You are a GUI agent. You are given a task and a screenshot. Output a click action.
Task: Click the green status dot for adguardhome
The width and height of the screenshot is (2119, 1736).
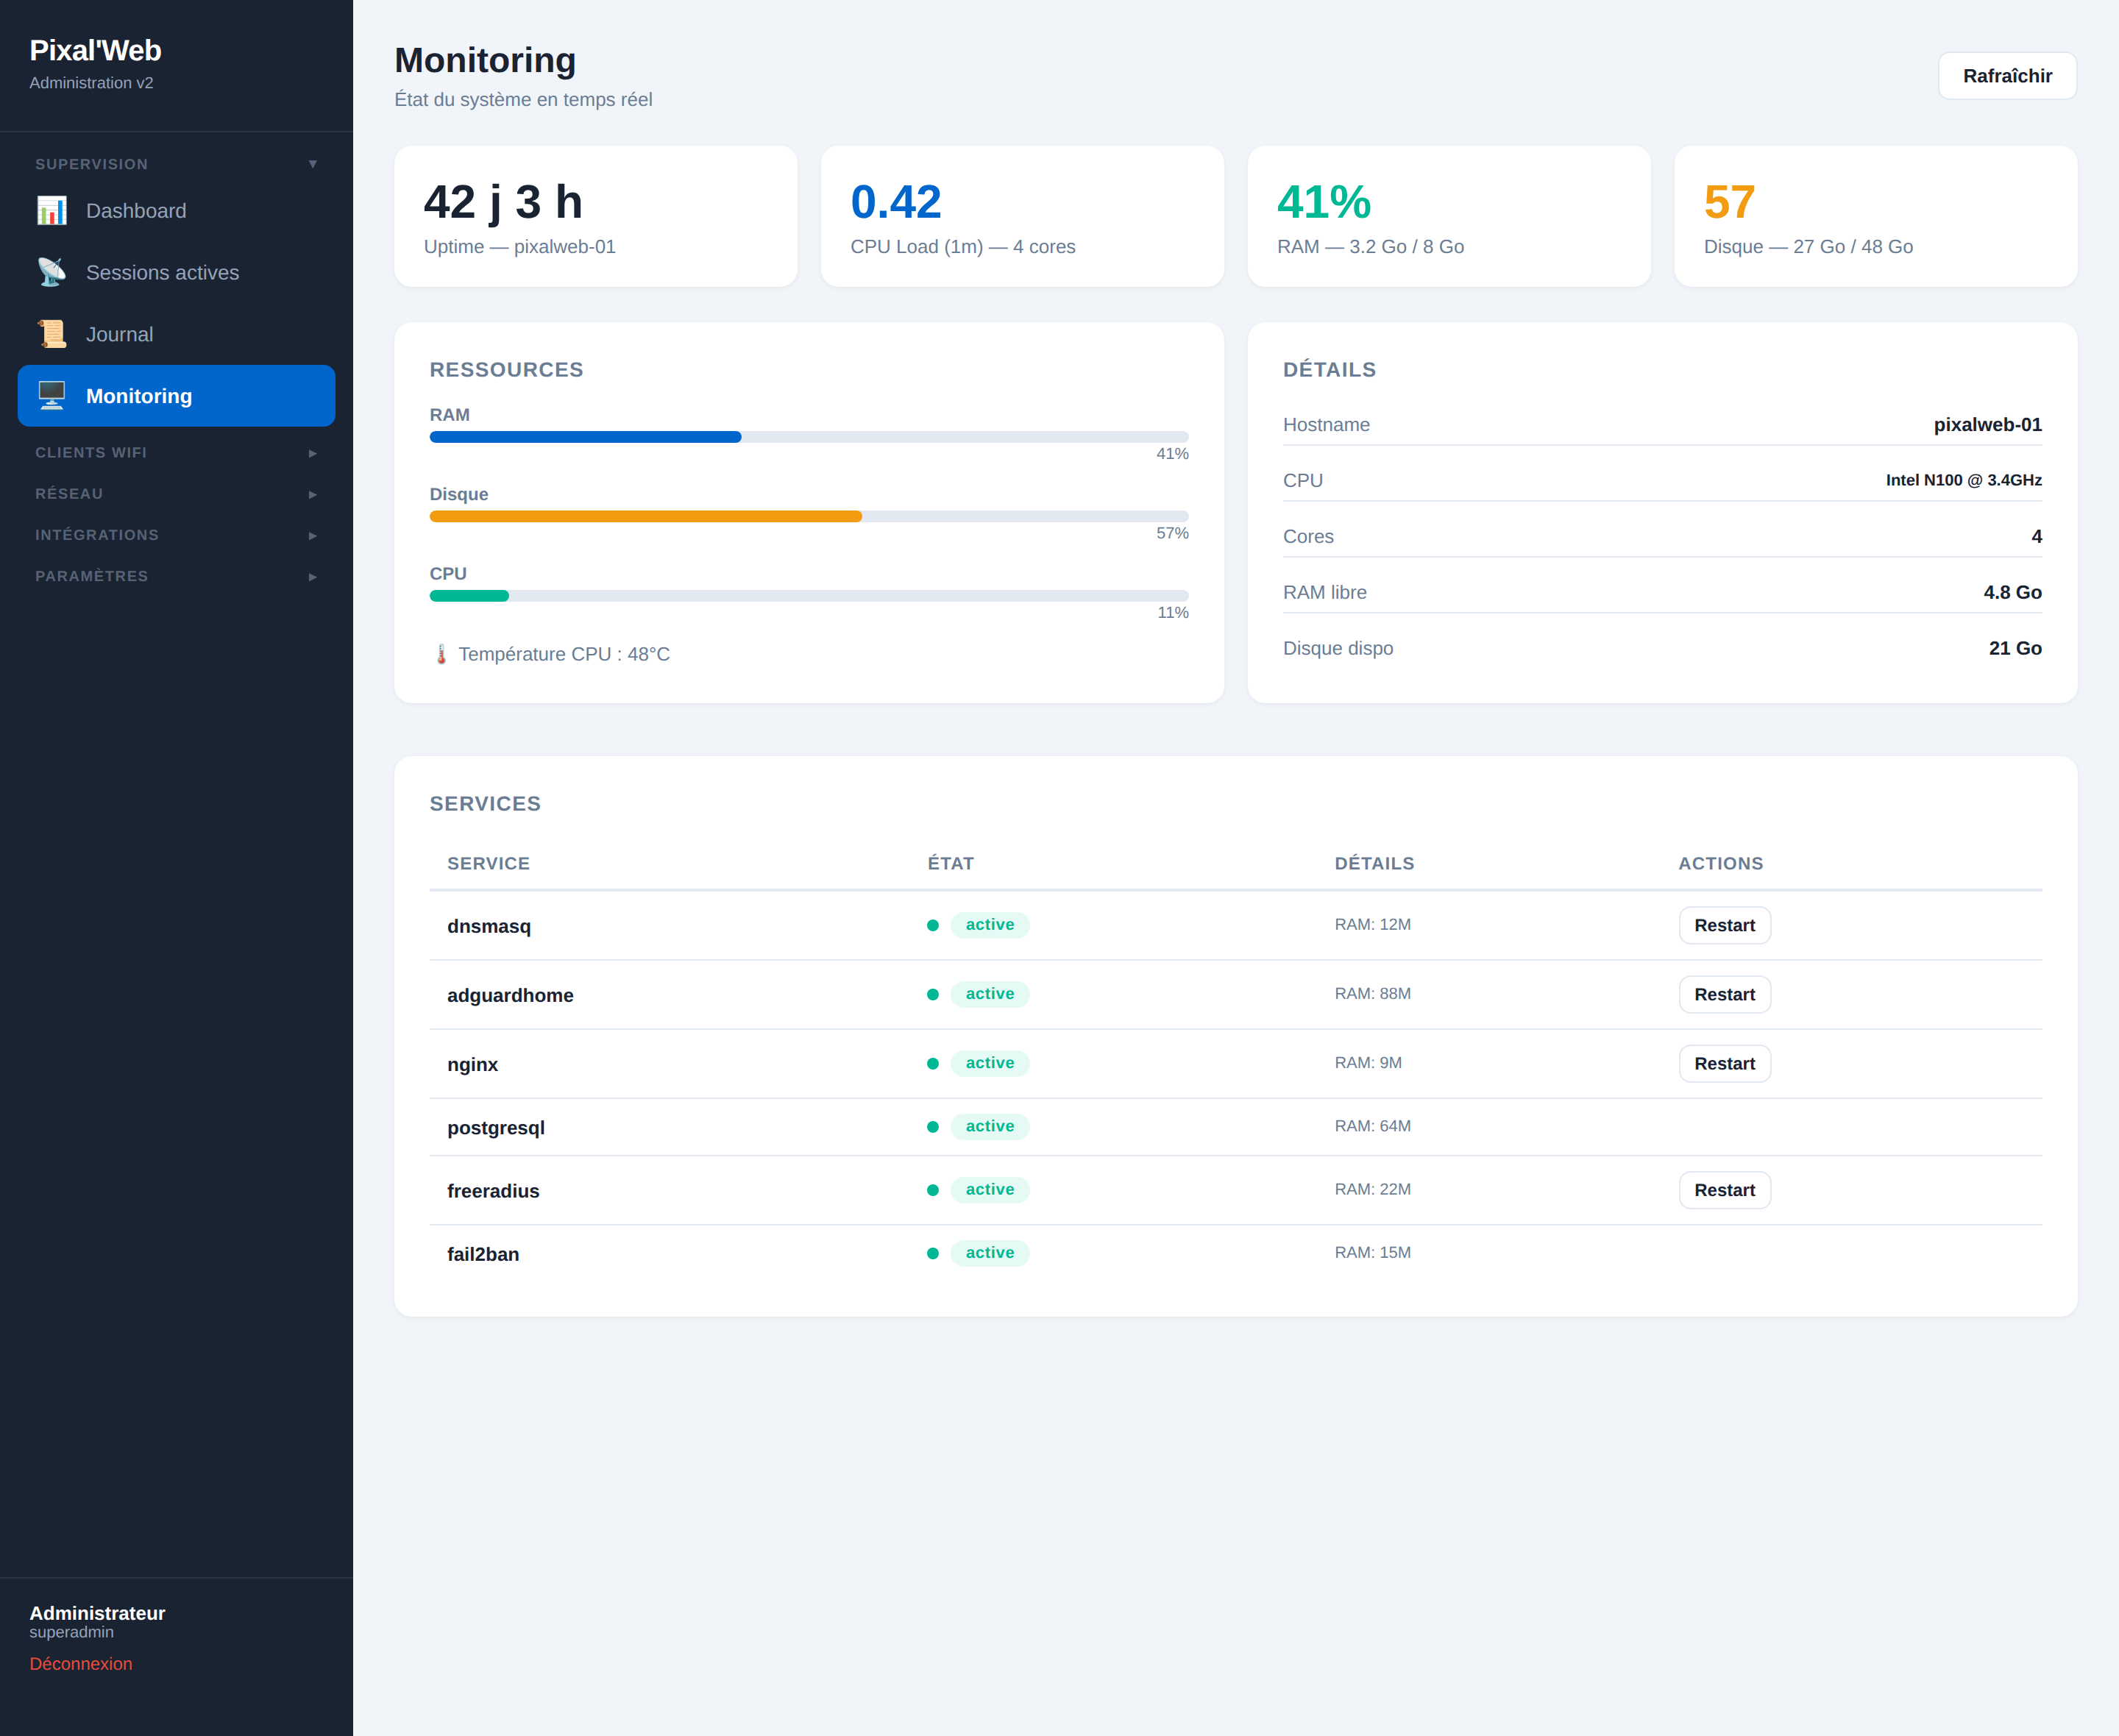tap(933, 995)
